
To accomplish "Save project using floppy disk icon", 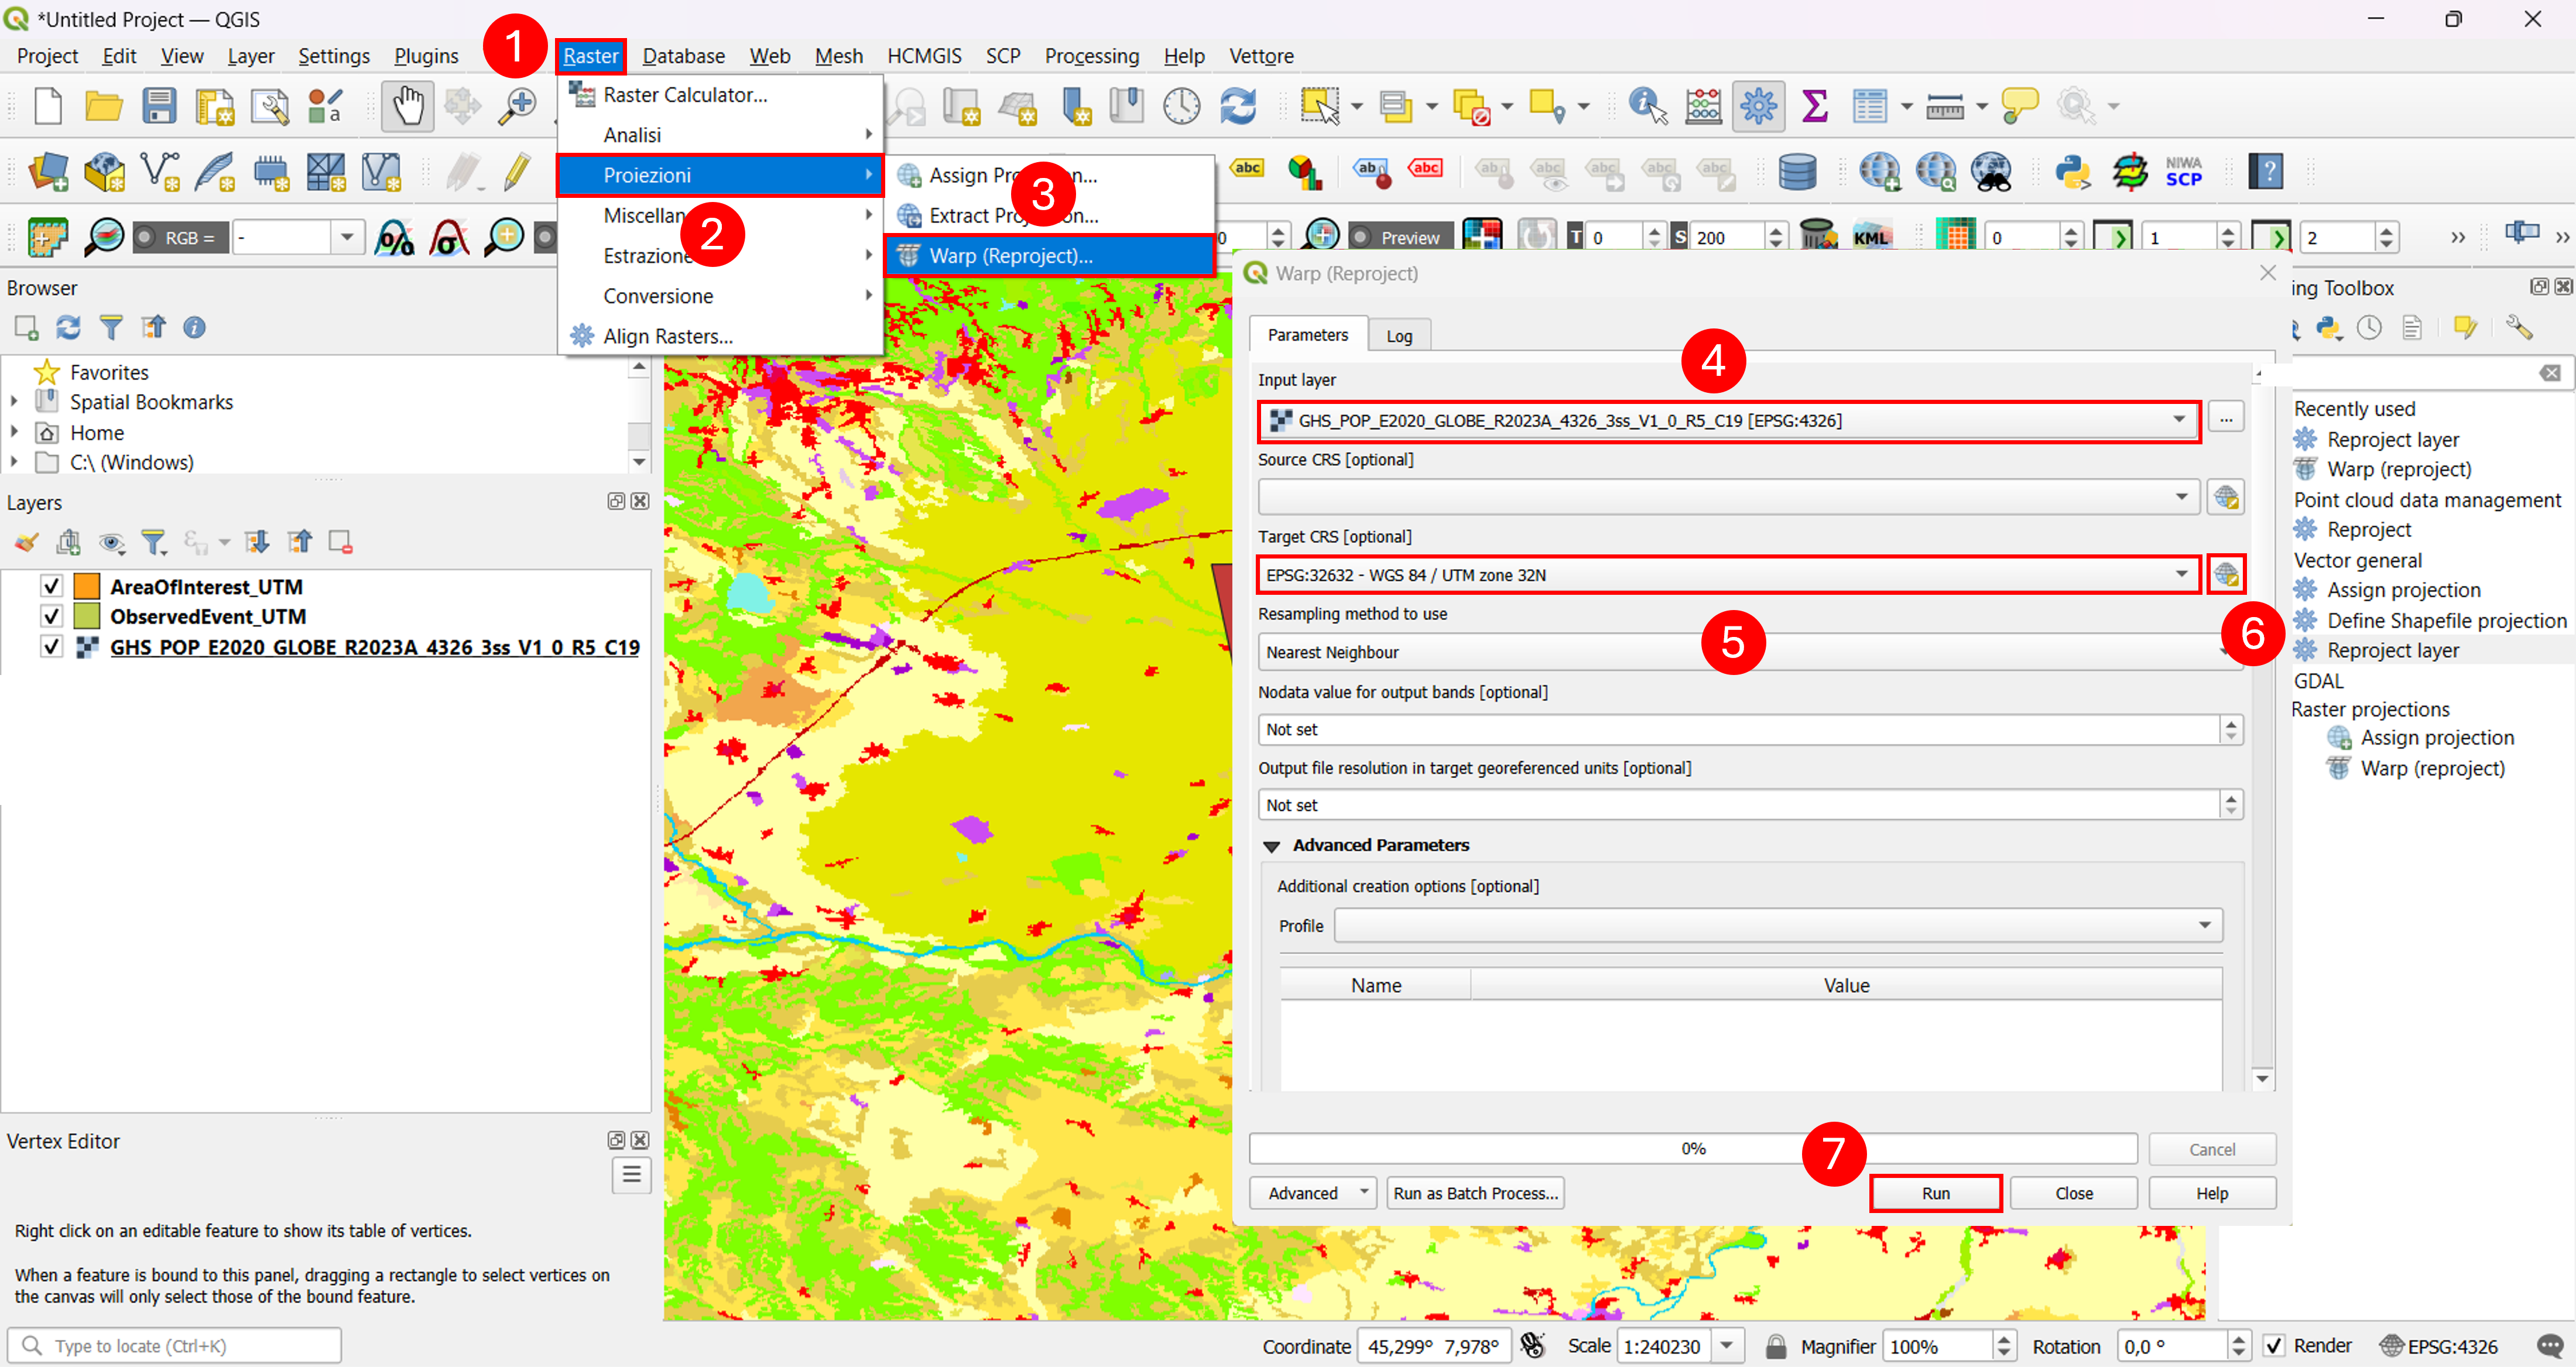I will click(159, 106).
